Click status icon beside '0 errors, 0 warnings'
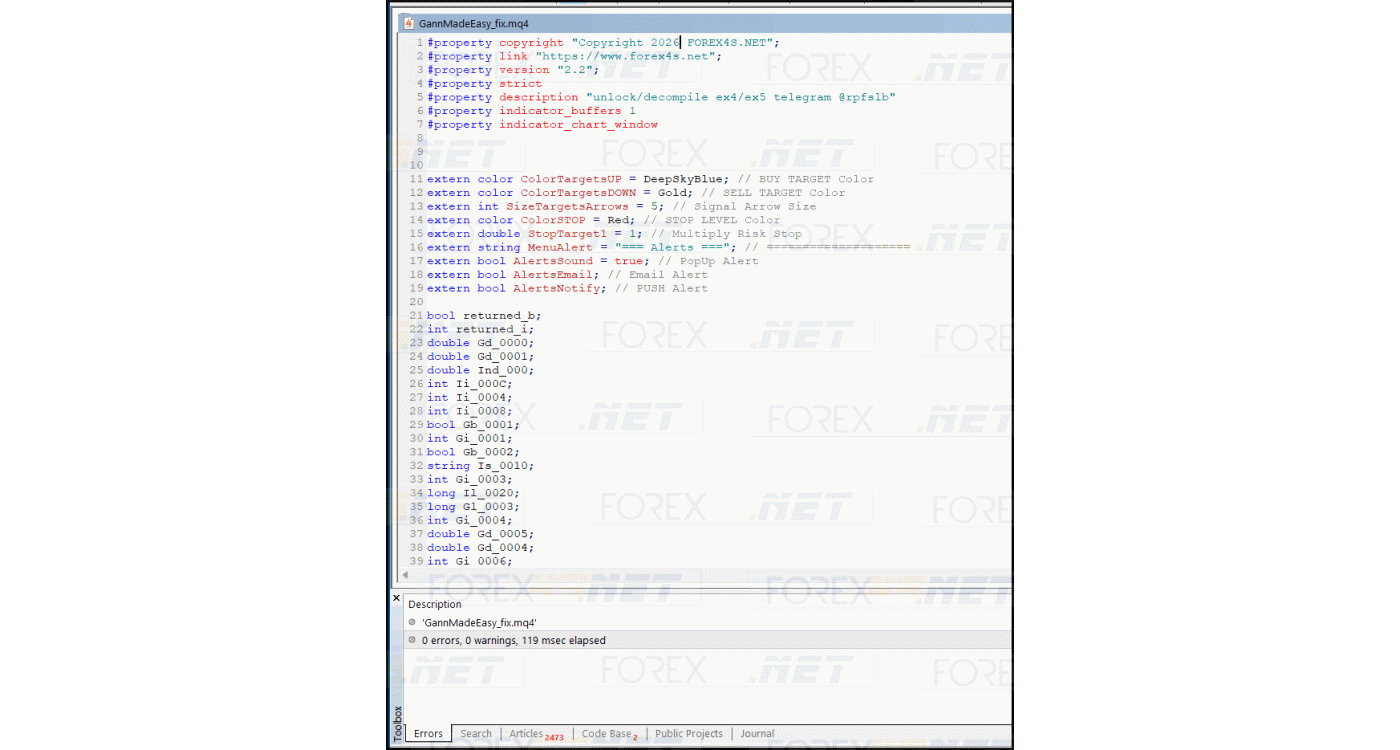This screenshot has height=750, width=1400. 412,640
